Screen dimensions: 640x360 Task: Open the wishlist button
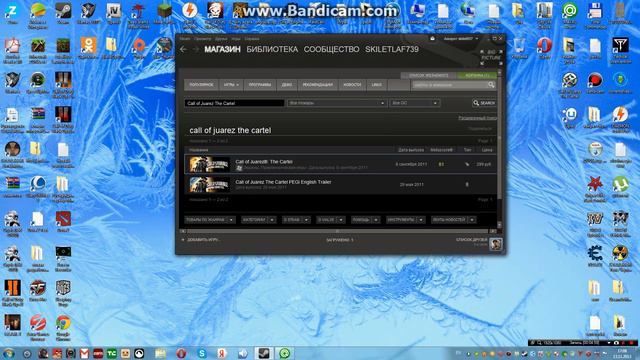point(429,76)
